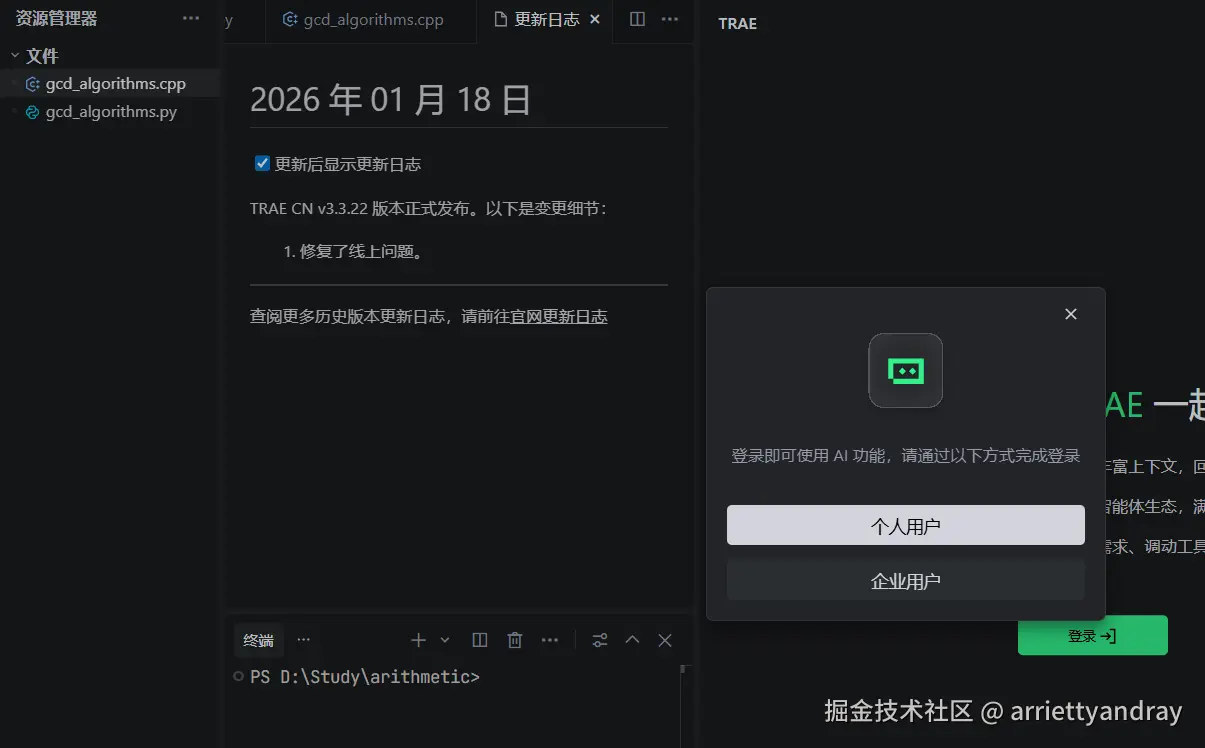Image resolution: width=1205 pixels, height=748 pixels.
Task: Click list item 修复了线上问题
Action: 362,252
